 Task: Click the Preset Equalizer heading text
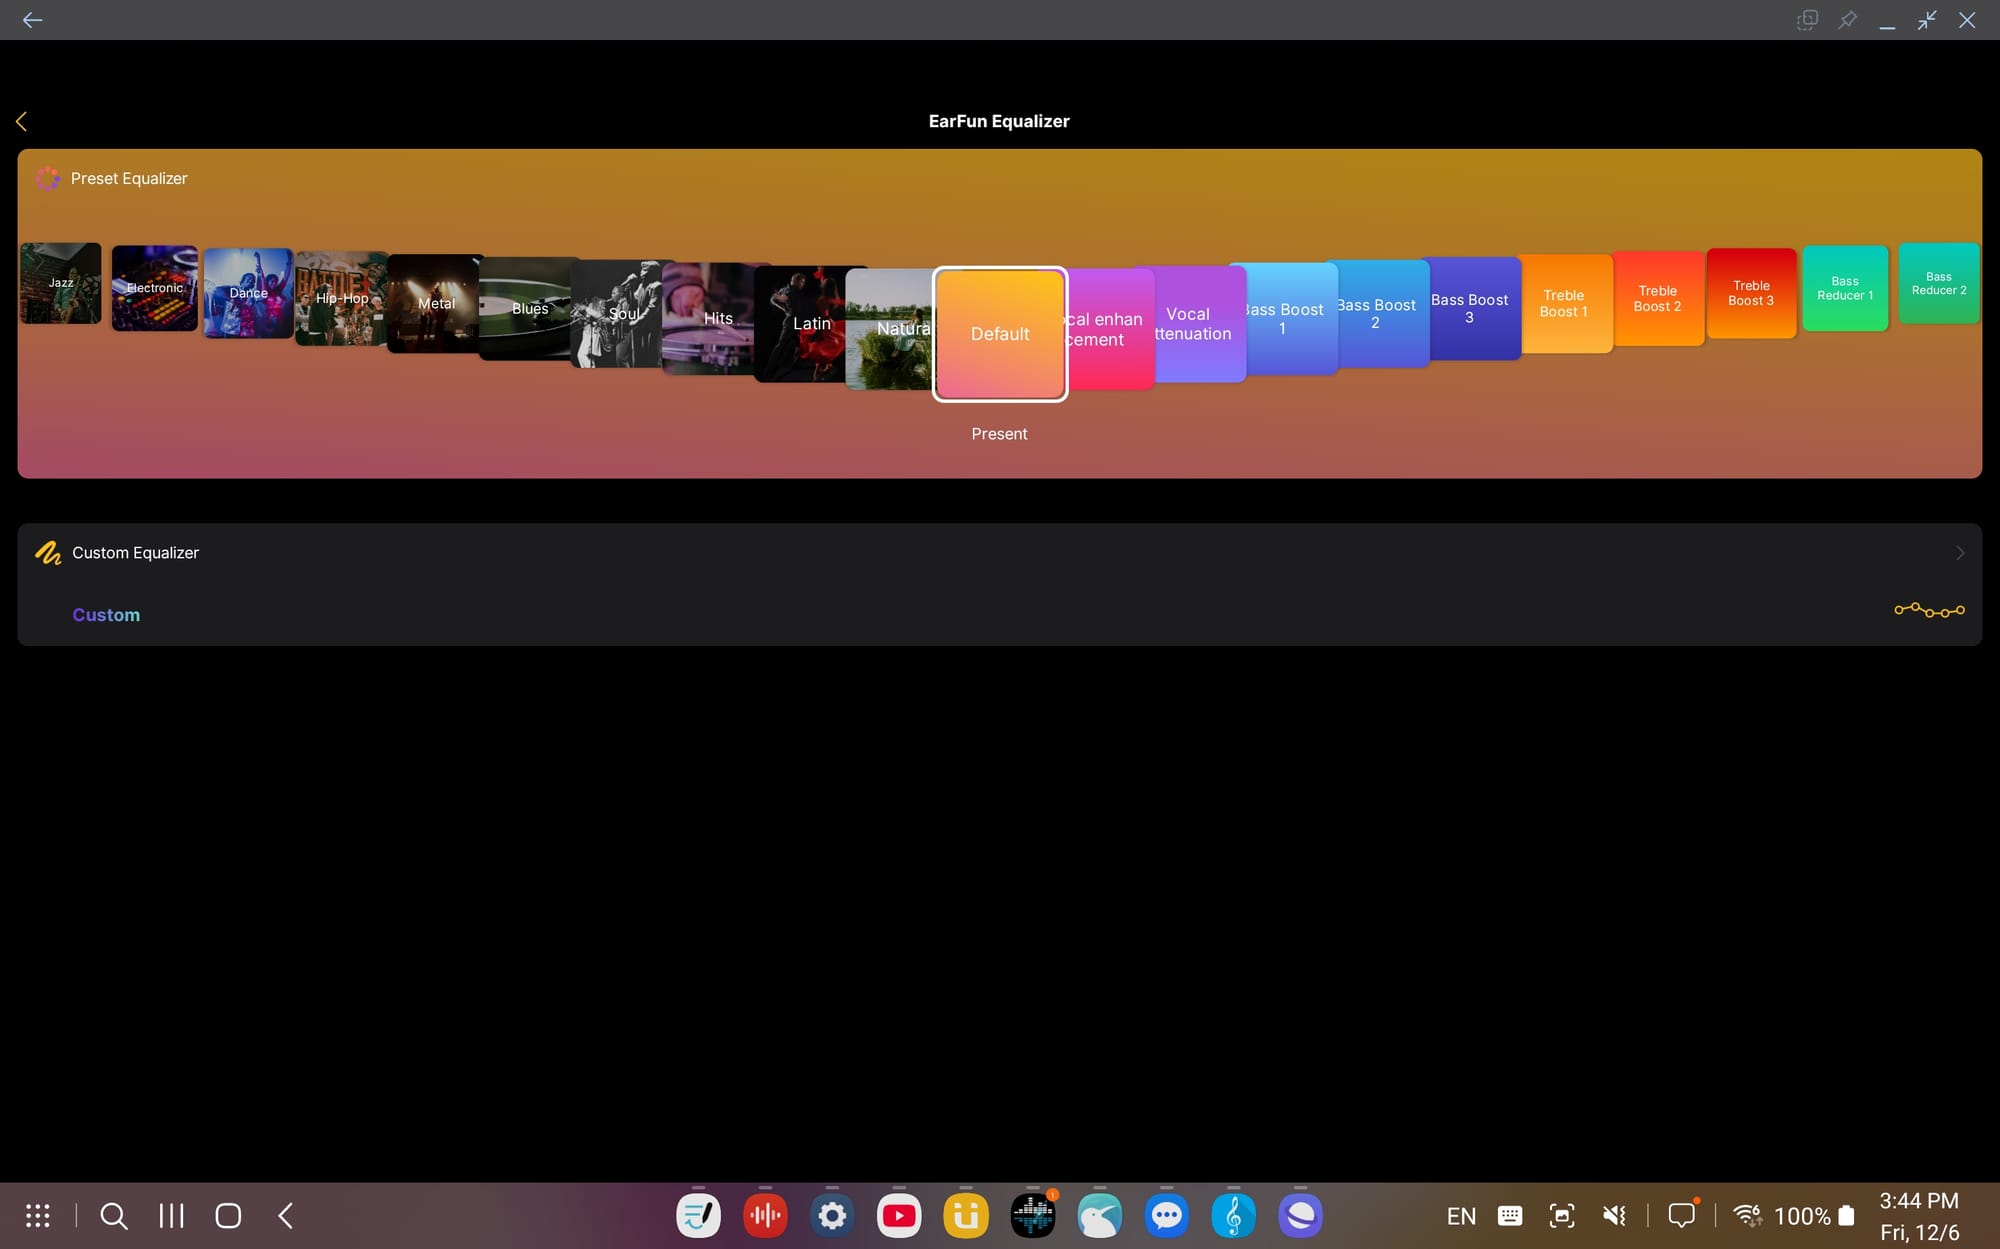[x=129, y=178]
